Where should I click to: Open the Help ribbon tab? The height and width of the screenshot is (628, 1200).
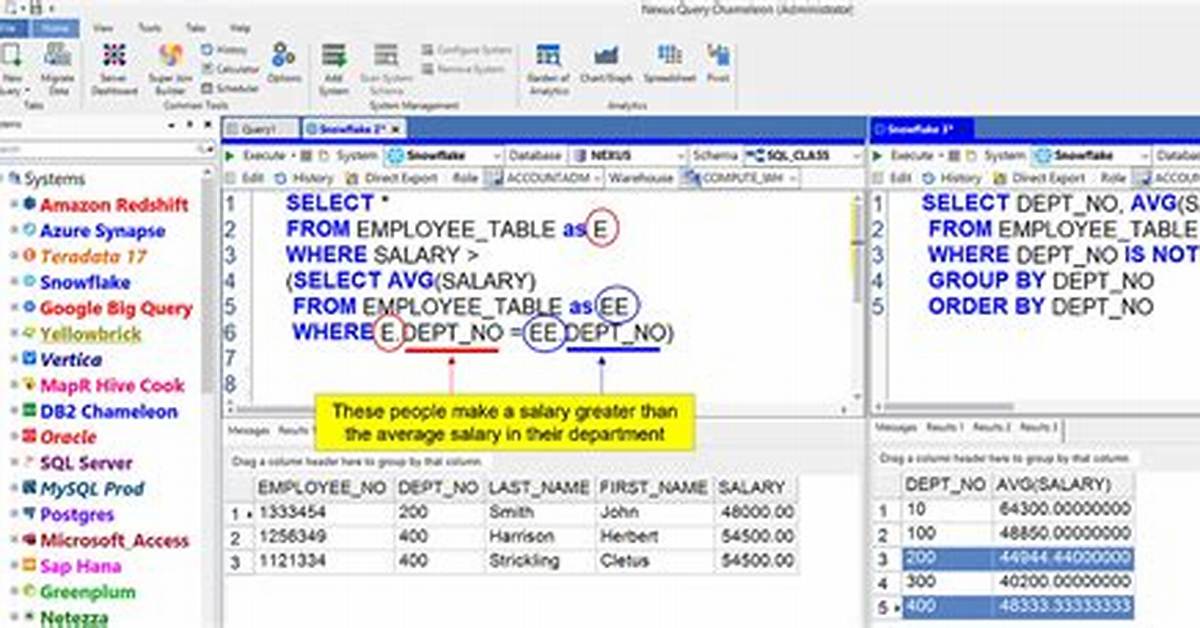pyautogui.click(x=240, y=28)
